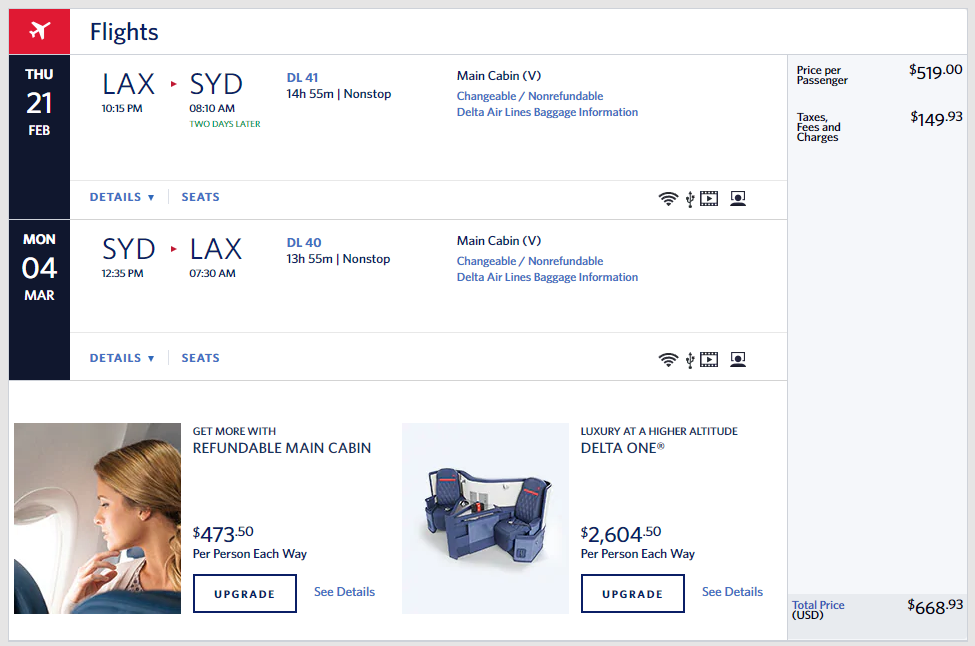Click video entertainment icon on DL 40 flight
This screenshot has height=646, width=975.
(x=709, y=359)
